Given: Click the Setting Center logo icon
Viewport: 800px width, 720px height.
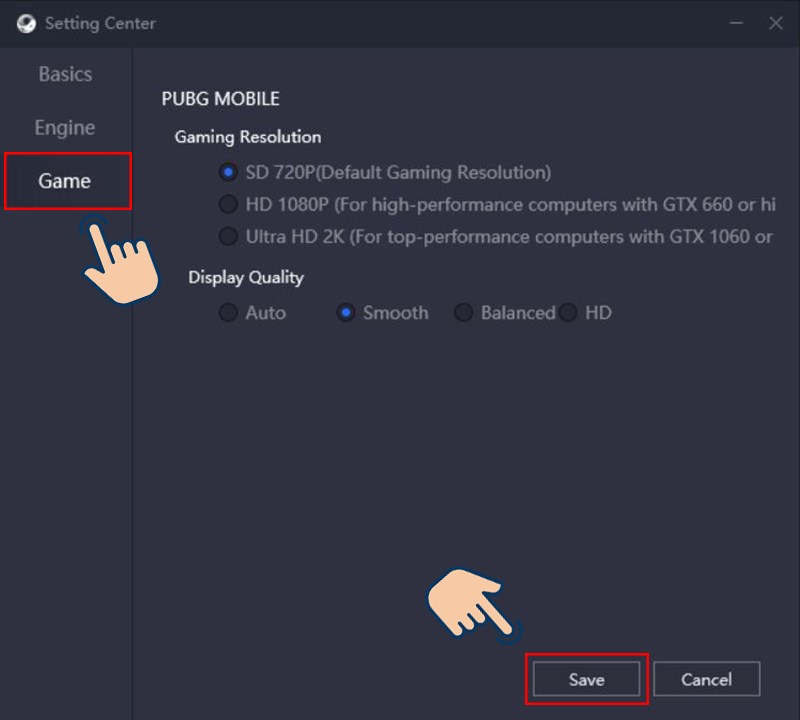Looking at the screenshot, I should pyautogui.click(x=26, y=23).
